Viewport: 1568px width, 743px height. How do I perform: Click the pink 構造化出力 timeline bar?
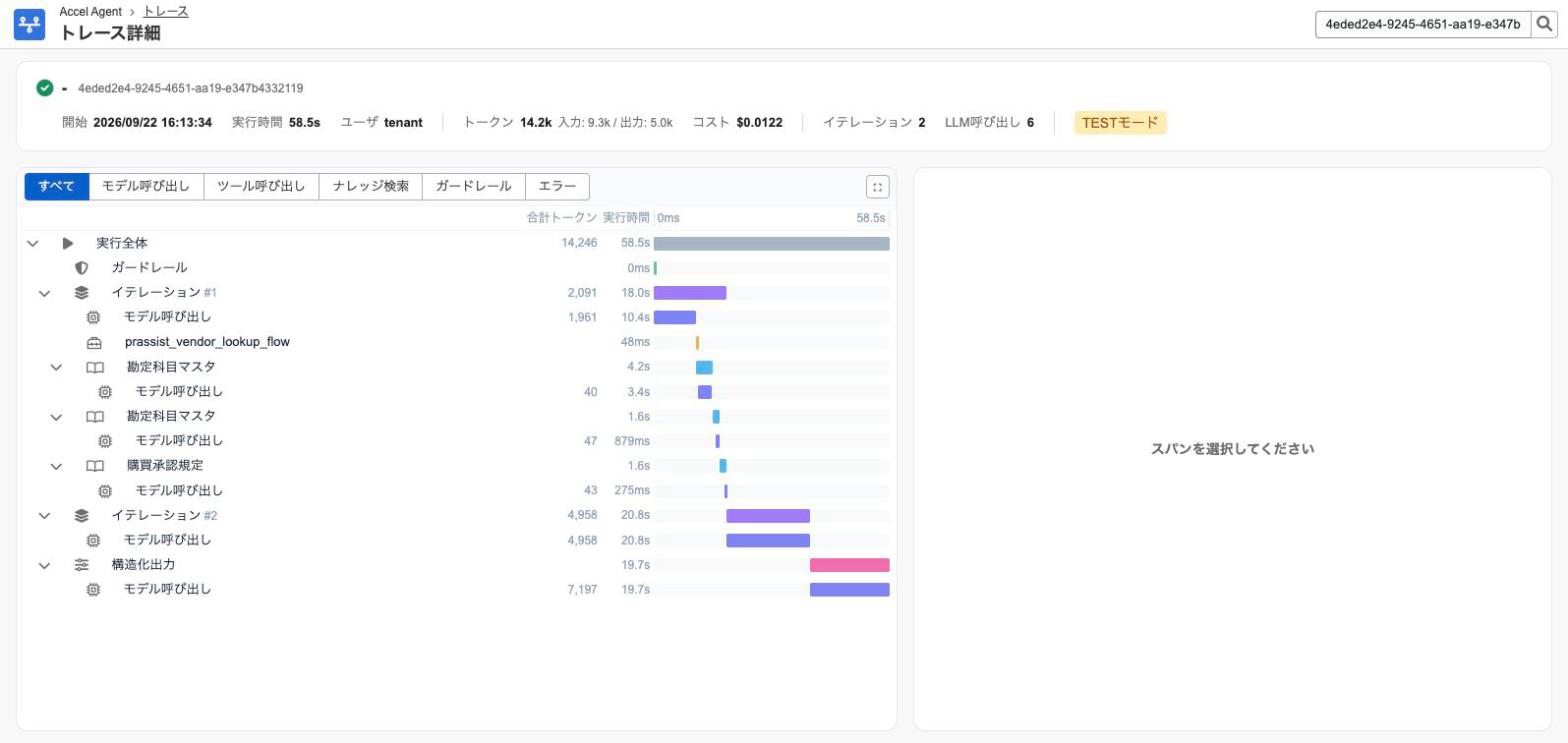click(x=849, y=565)
